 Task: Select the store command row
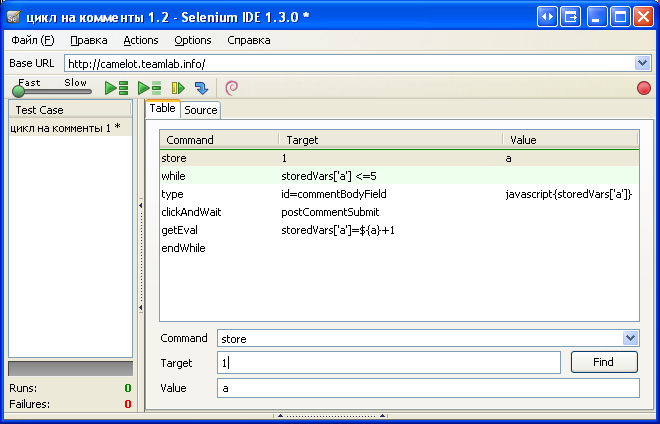coord(399,158)
